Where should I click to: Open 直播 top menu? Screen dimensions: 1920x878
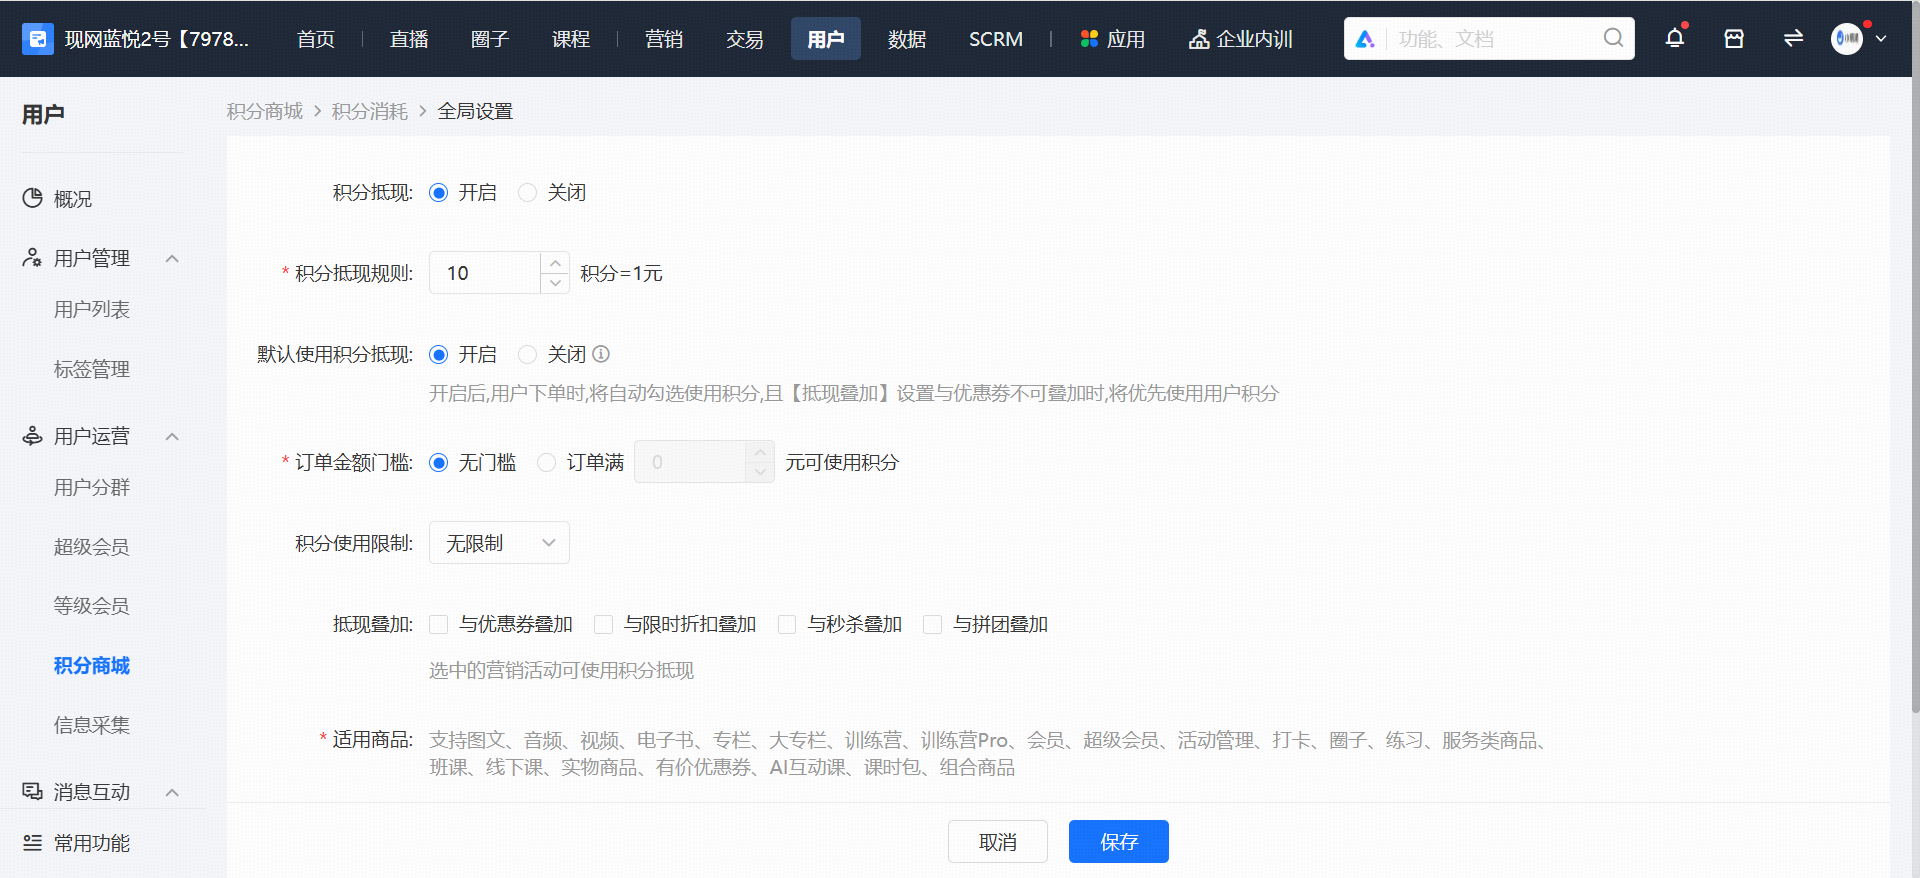pyautogui.click(x=409, y=39)
